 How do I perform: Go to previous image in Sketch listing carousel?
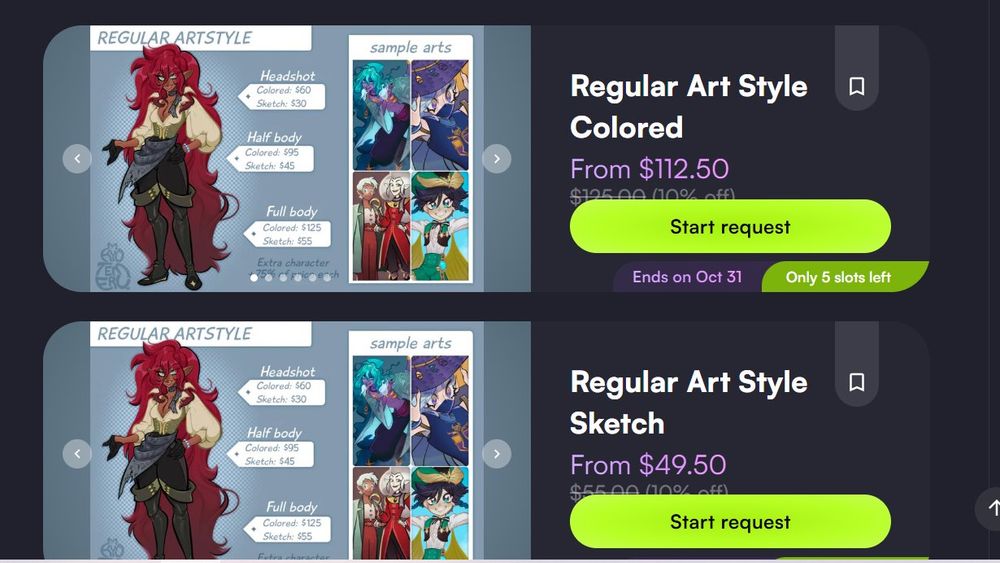coord(77,453)
